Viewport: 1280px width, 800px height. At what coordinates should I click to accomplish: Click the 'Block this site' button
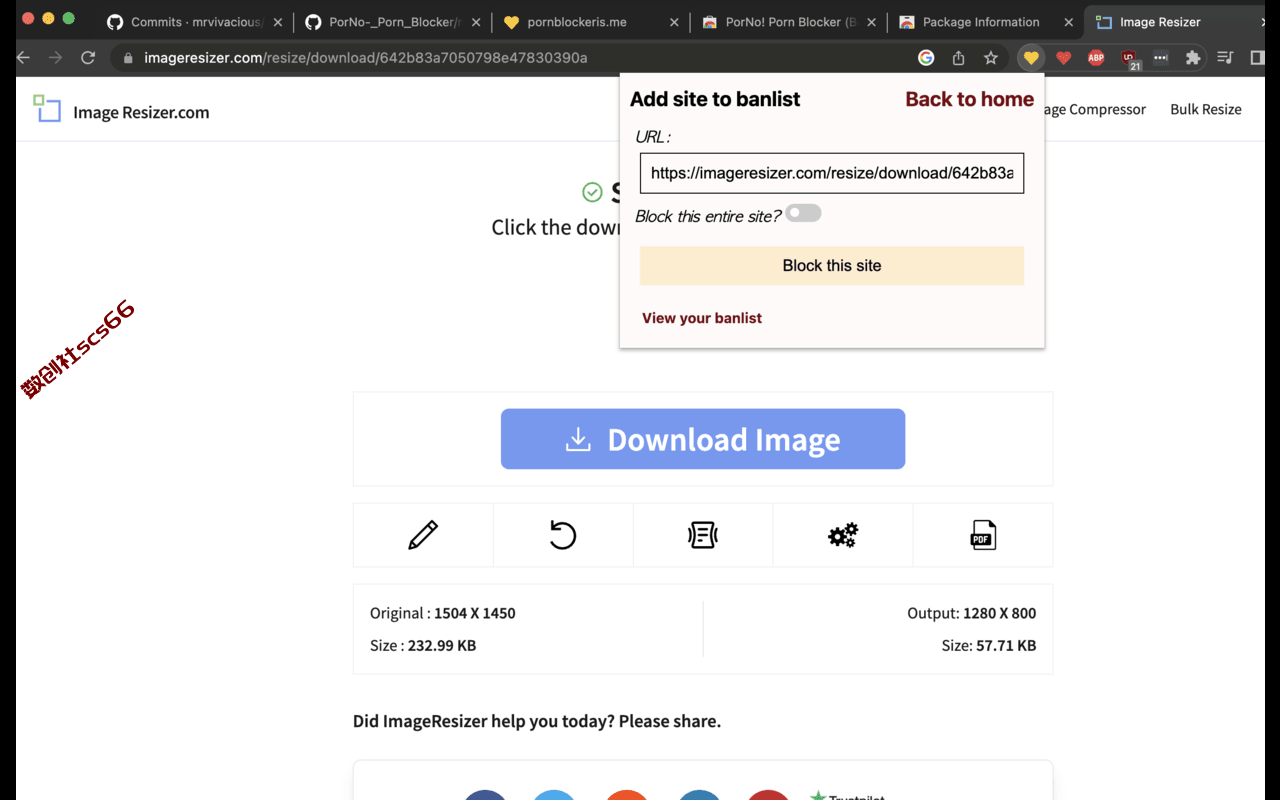832,266
